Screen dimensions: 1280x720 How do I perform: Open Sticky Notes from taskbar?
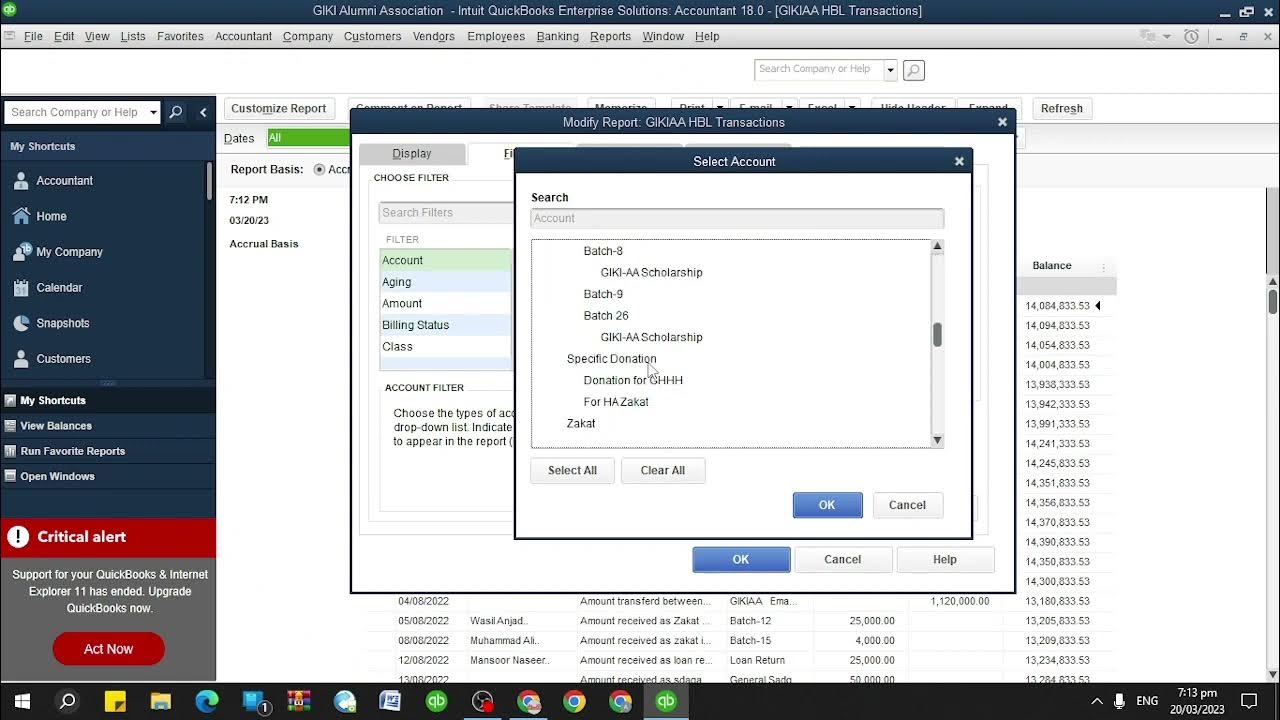click(114, 701)
